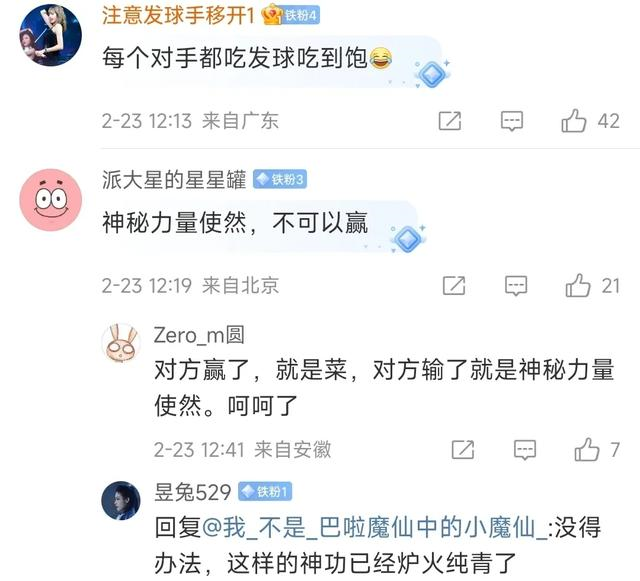The height and width of the screenshot is (581, 640).
Task: Tap the 铁粉3 fan badge
Action: click(280, 180)
